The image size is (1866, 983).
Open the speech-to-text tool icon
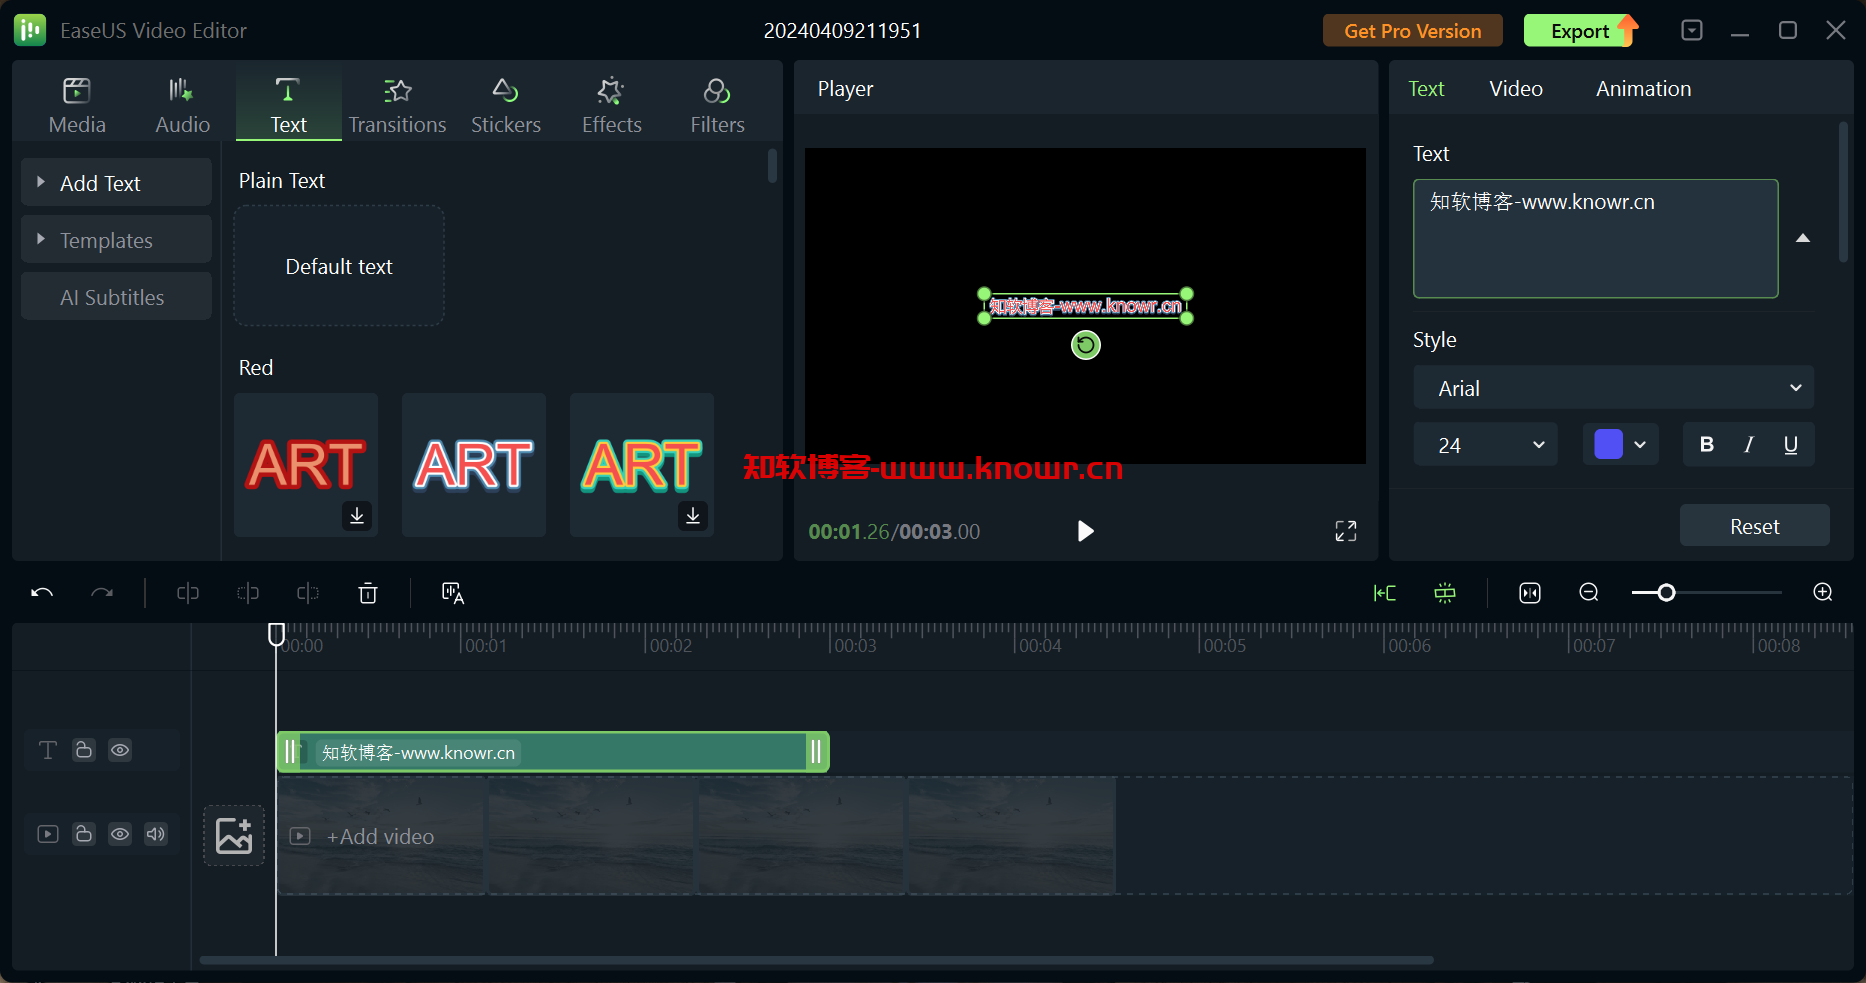click(453, 593)
